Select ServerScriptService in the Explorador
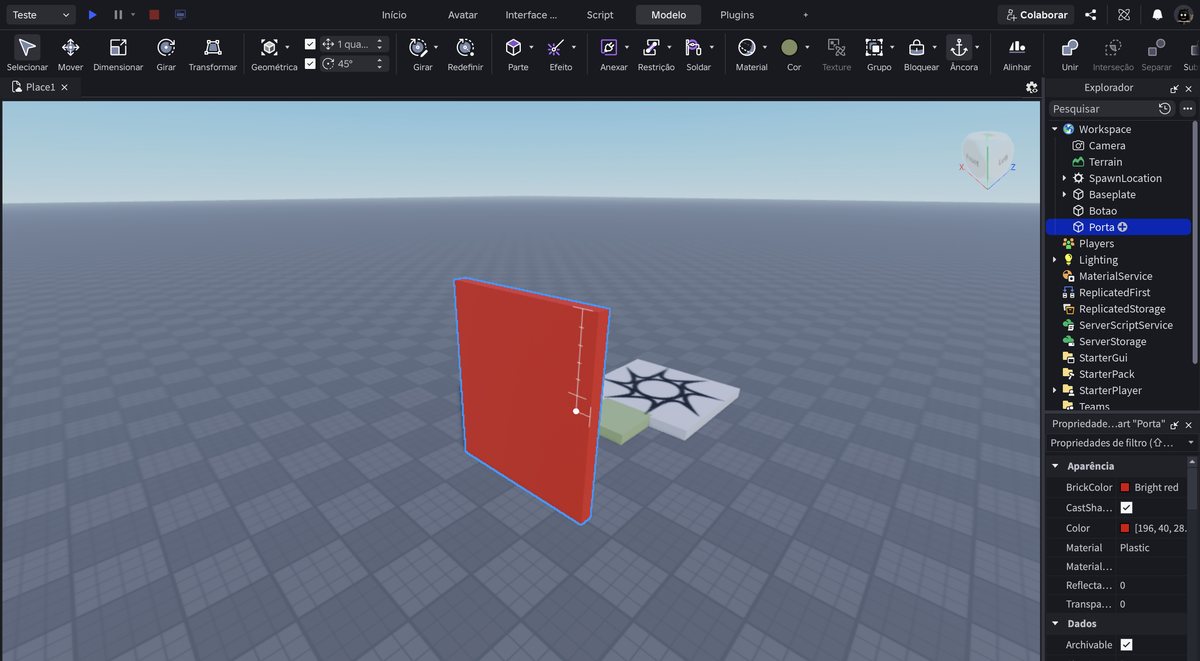The width and height of the screenshot is (1200, 661). pos(1125,325)
